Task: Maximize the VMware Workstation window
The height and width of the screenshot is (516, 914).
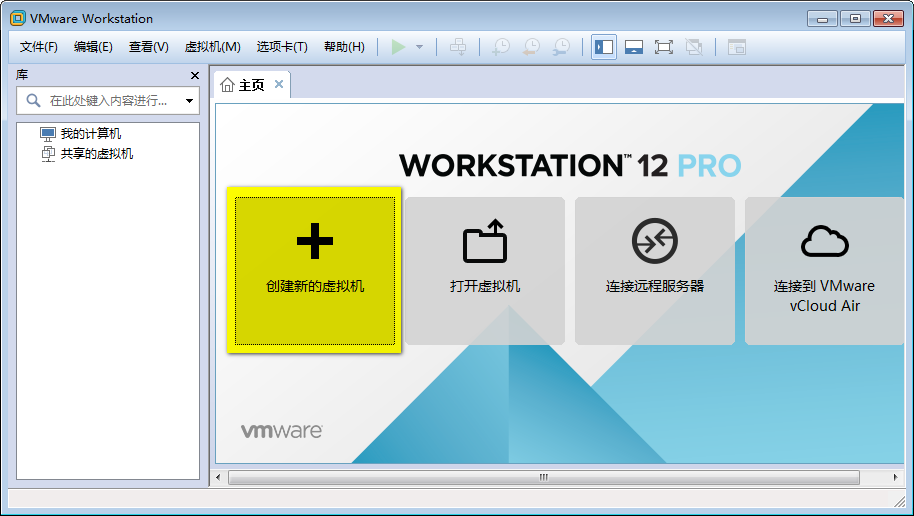Action: point(855,19)
